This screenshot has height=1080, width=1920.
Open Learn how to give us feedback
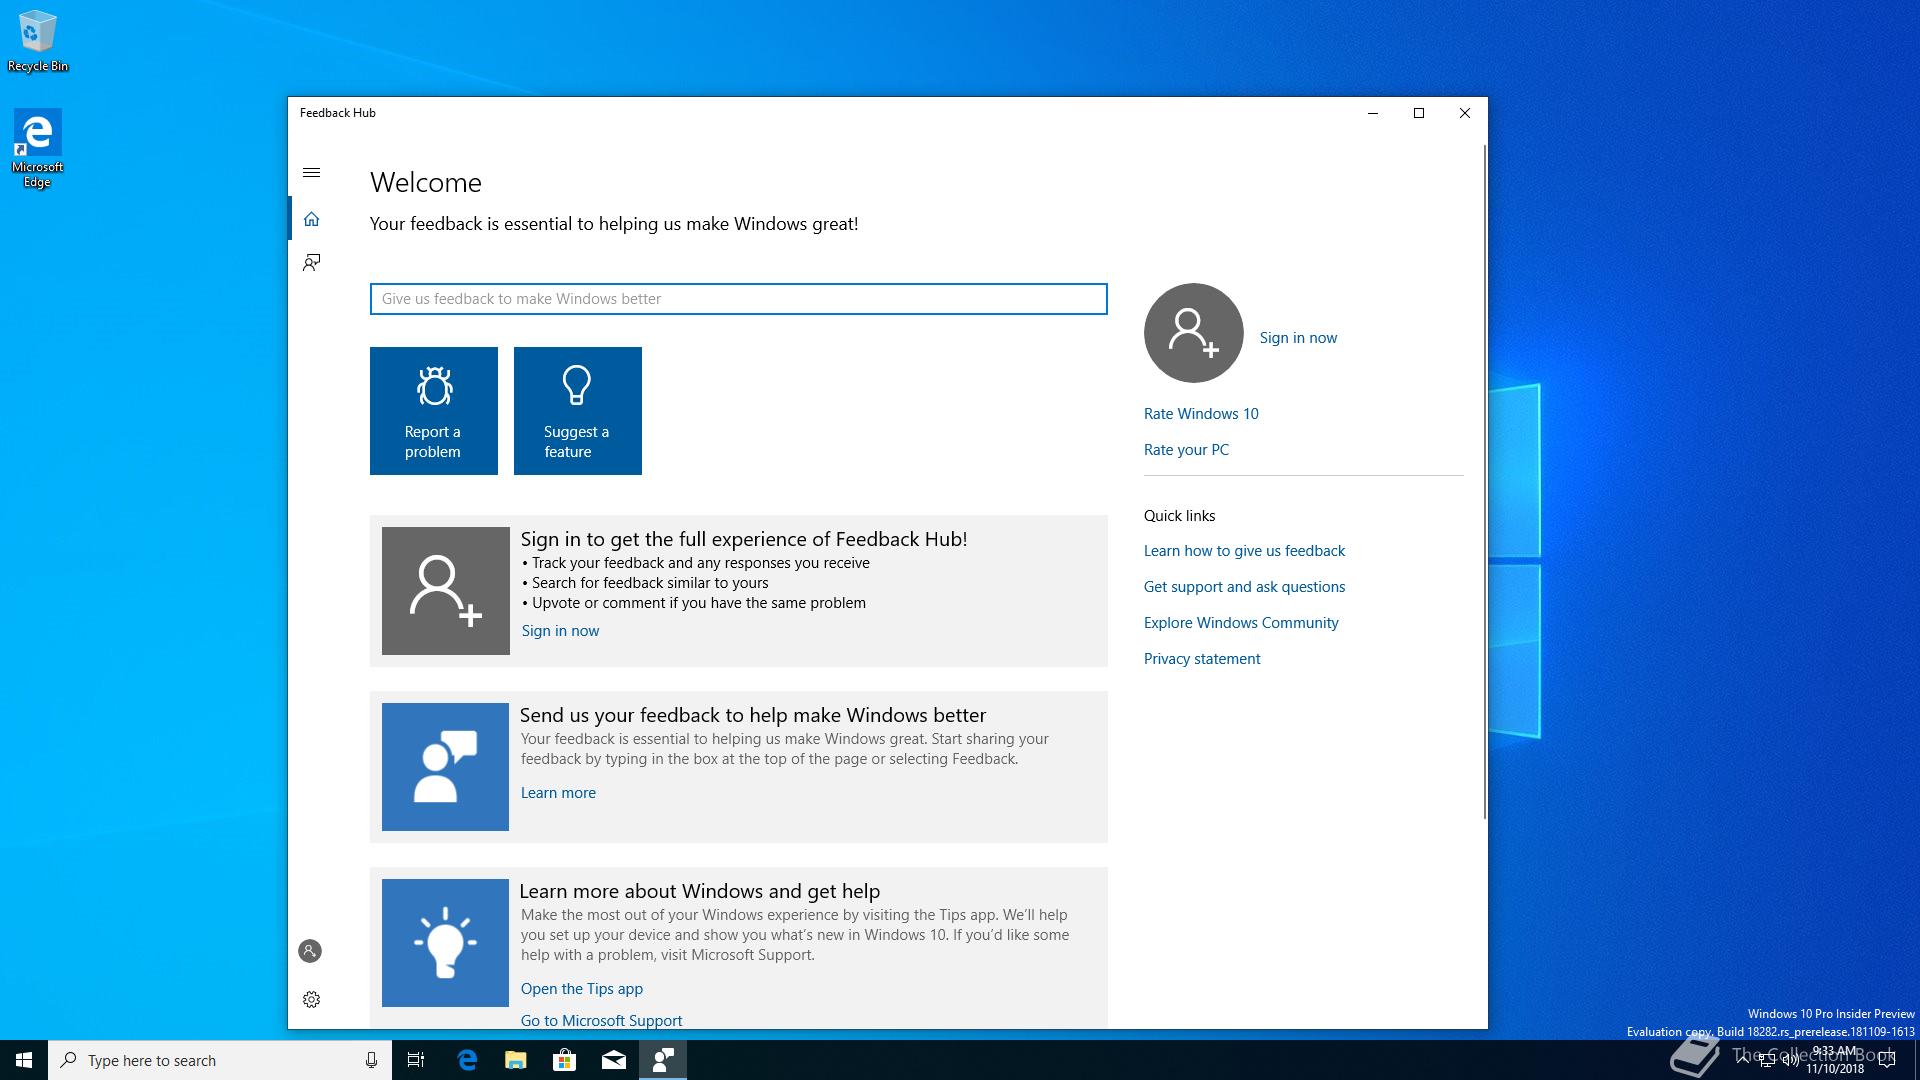click(1244, 551)
